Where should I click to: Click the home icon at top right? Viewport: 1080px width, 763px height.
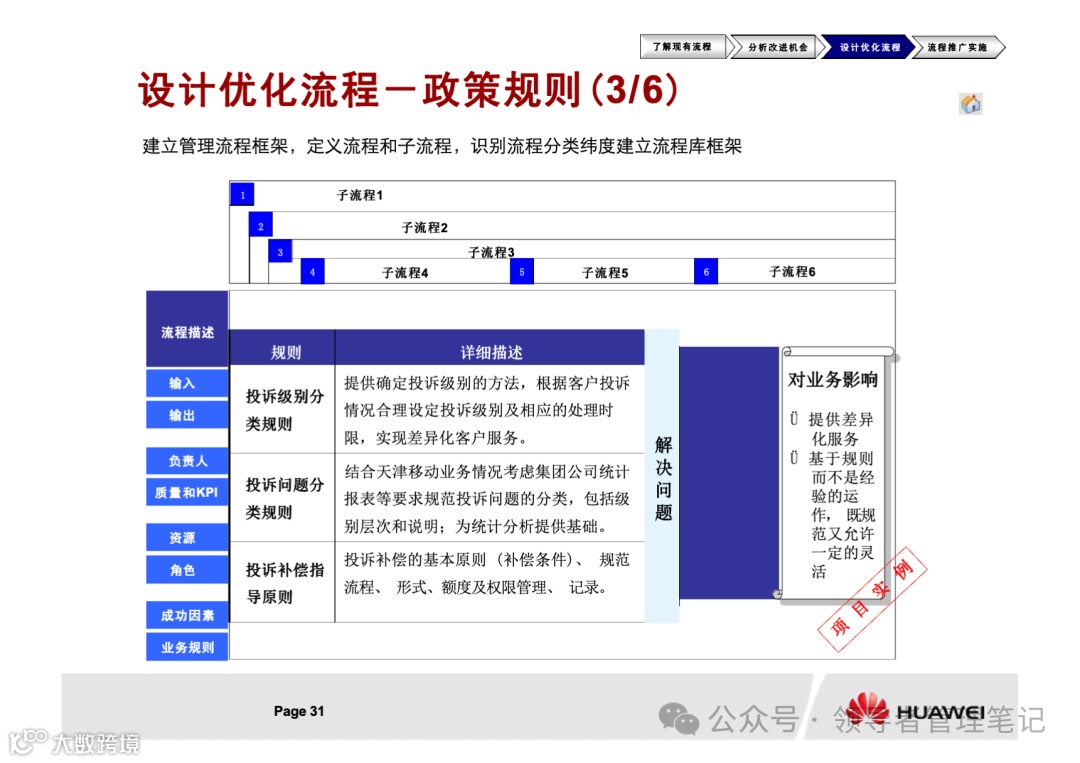970,104
